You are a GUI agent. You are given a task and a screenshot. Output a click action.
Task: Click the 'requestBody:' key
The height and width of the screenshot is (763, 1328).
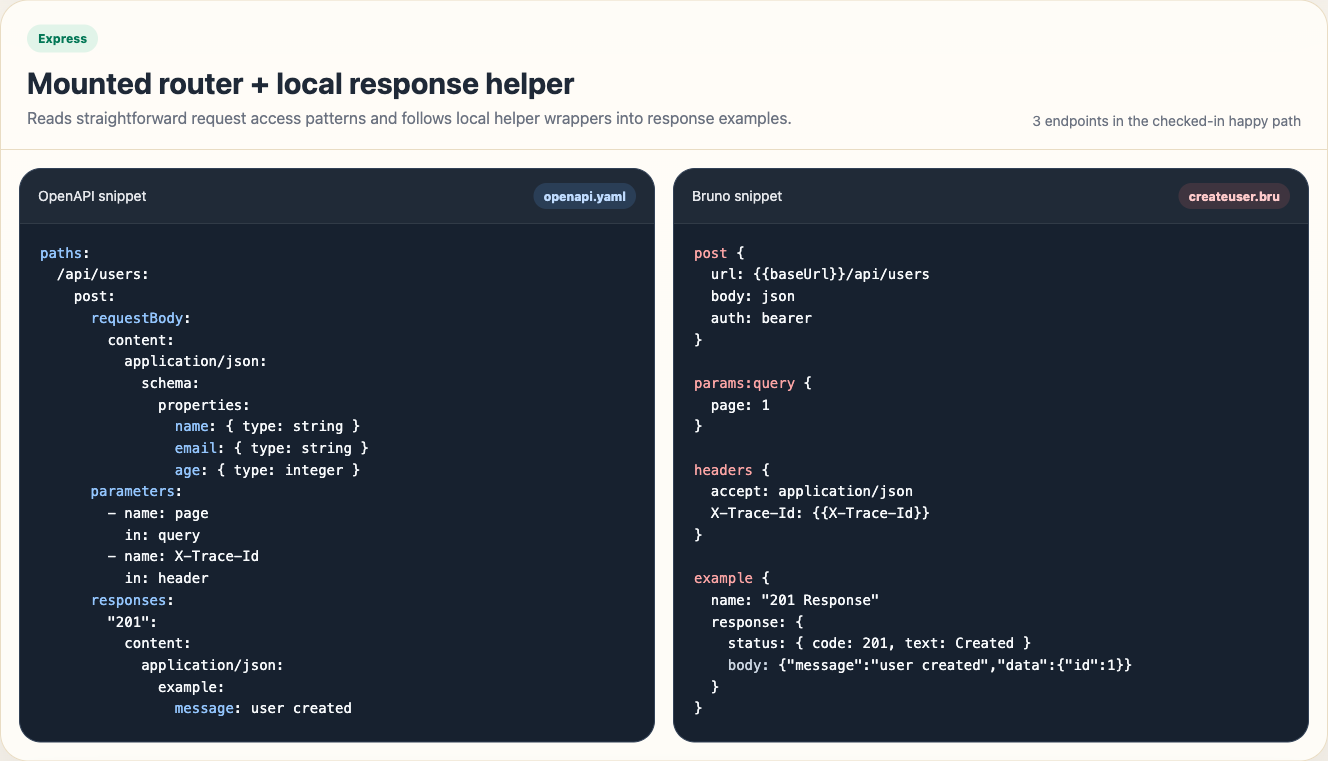(141, 318)
